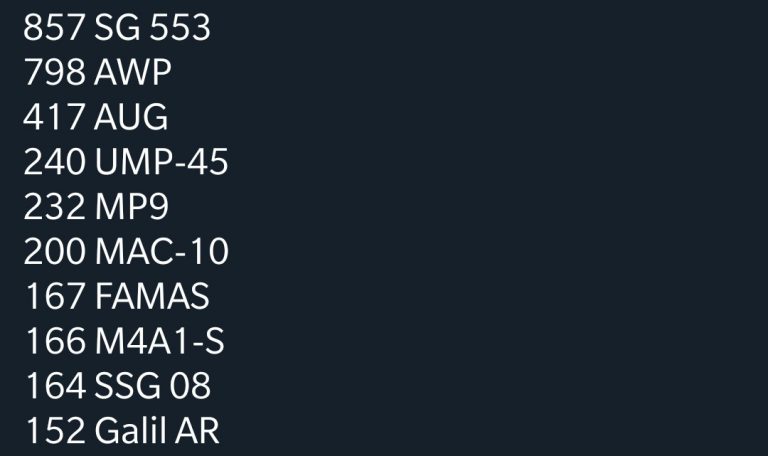Click the number 164

tap(54, 386)
